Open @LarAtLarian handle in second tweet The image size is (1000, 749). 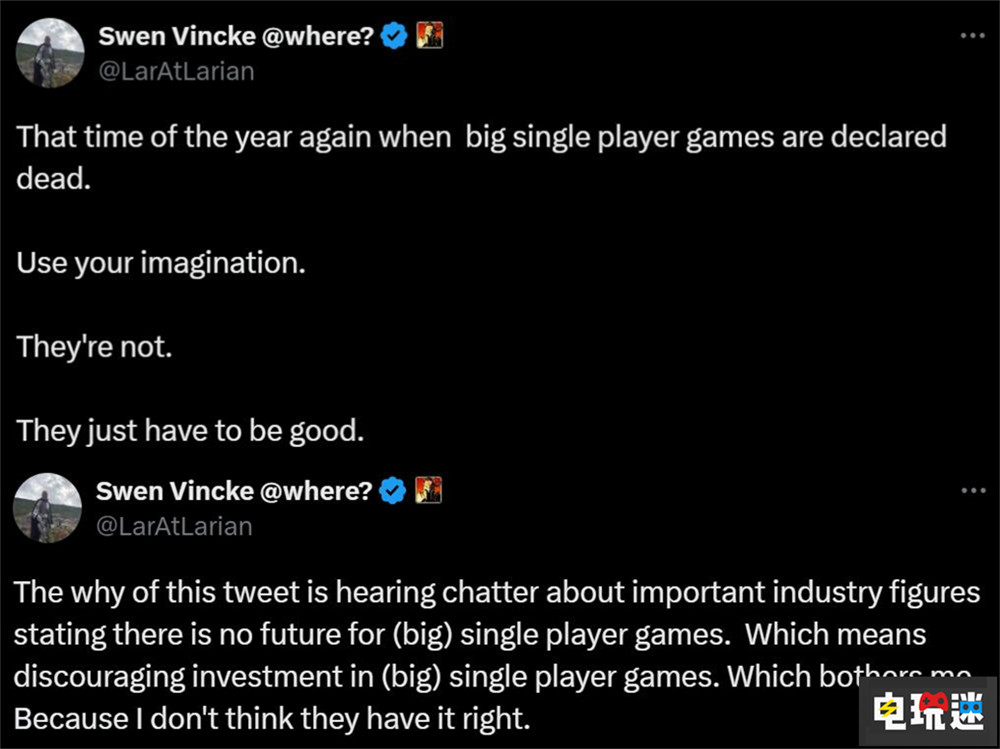175,525
